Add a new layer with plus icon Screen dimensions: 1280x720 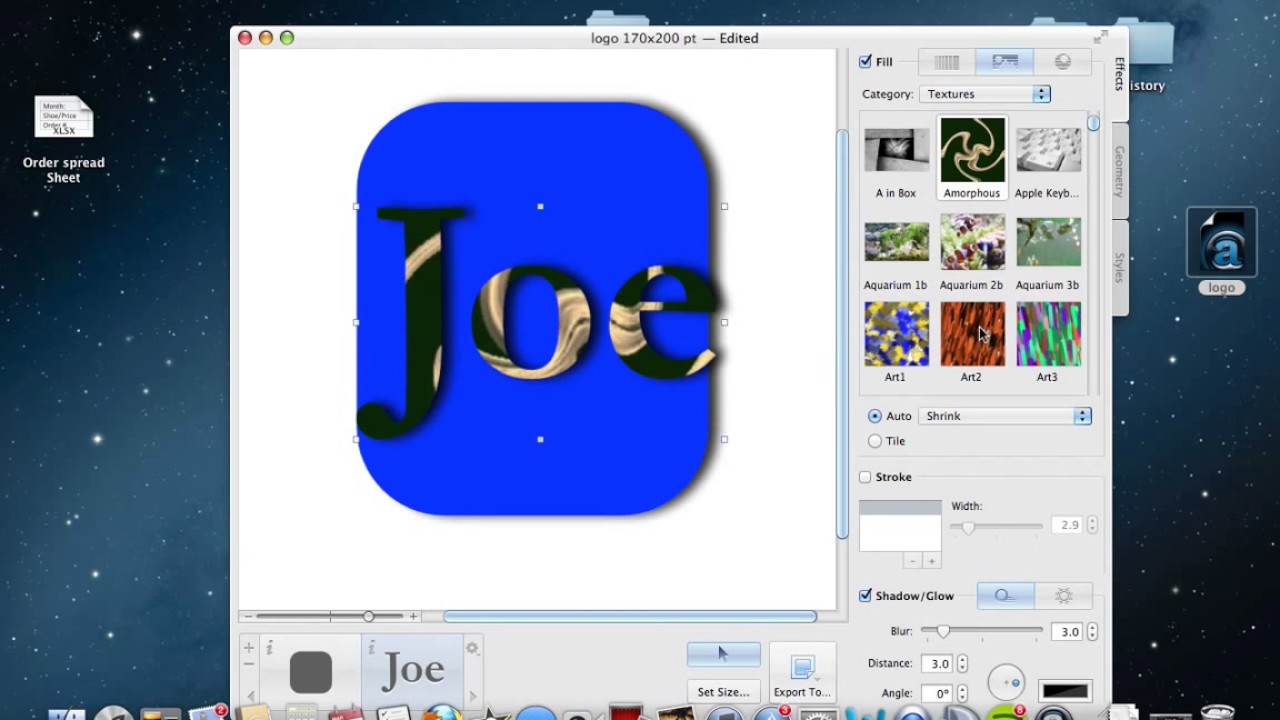click(x=249, y=648)
